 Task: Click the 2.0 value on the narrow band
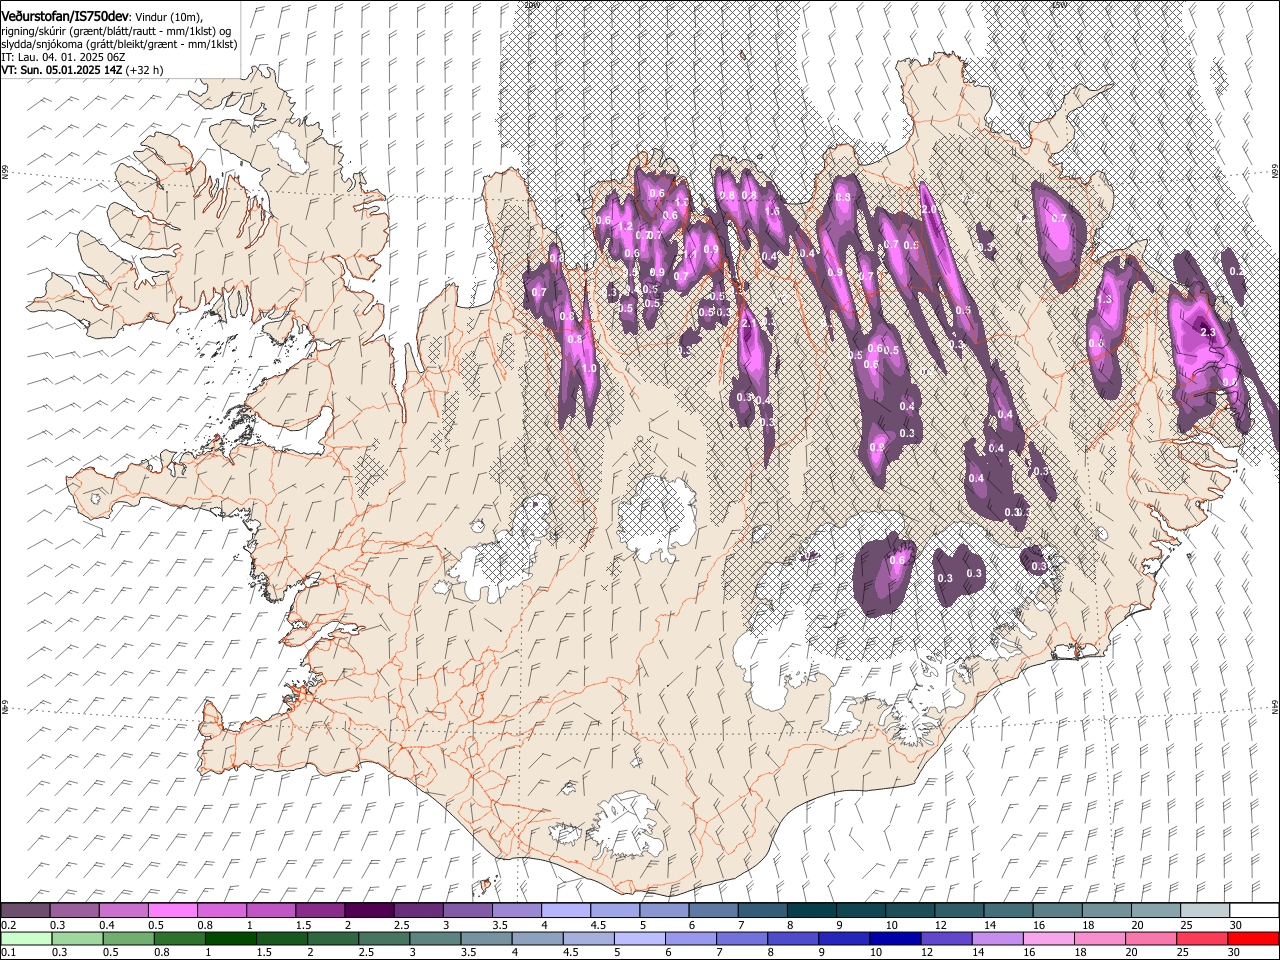tap(929, 210)
